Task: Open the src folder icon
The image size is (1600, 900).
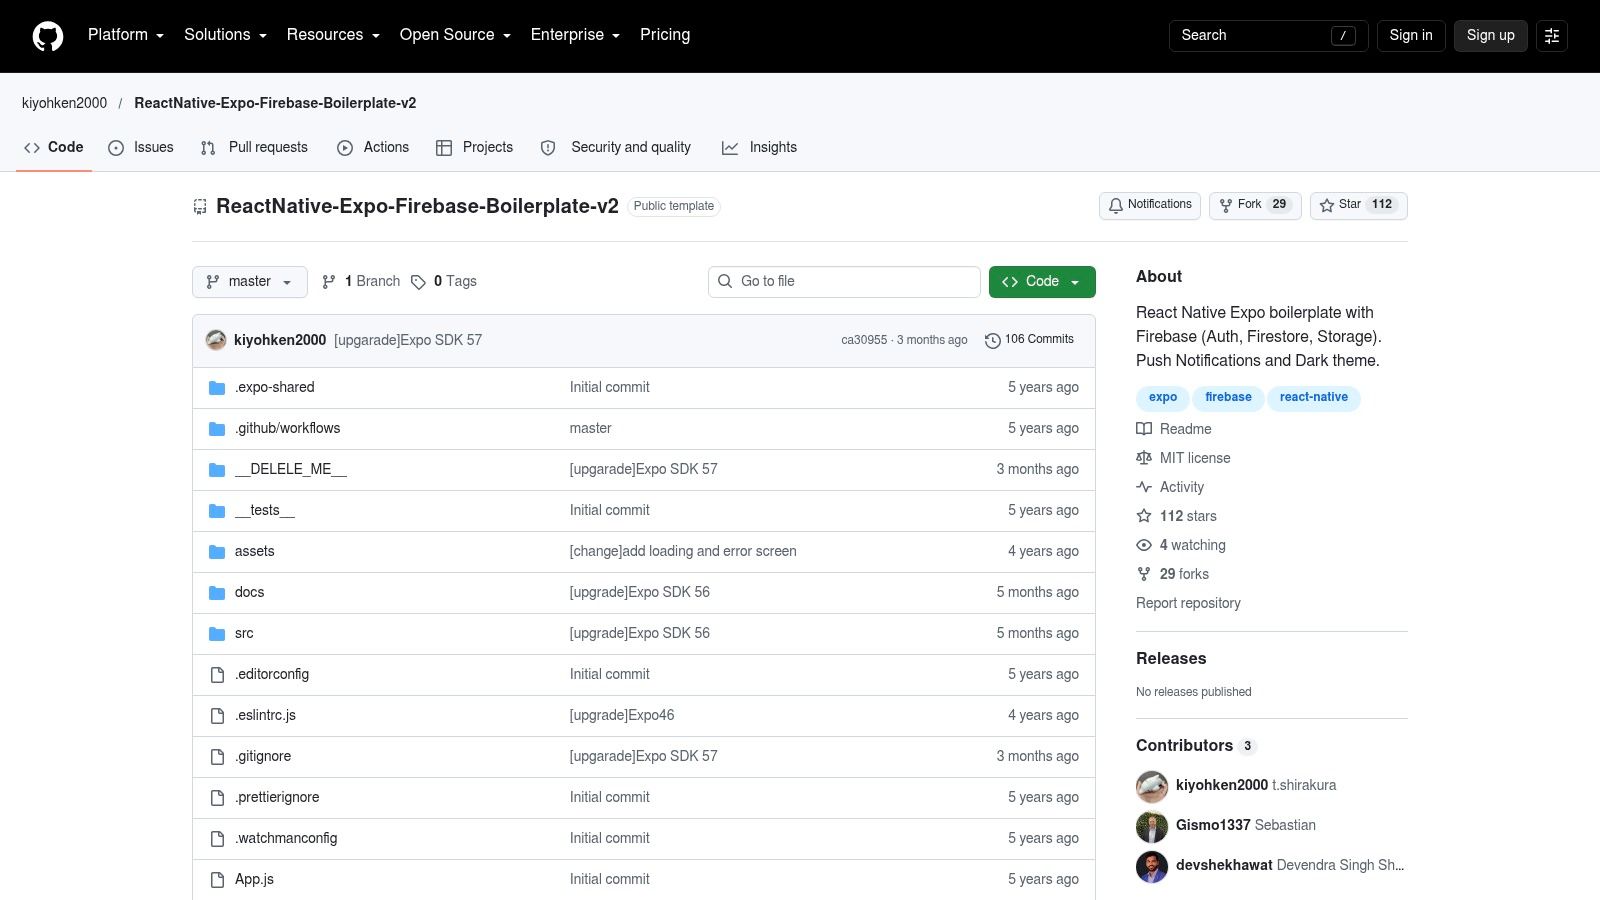Action: [x=217, y=634]
